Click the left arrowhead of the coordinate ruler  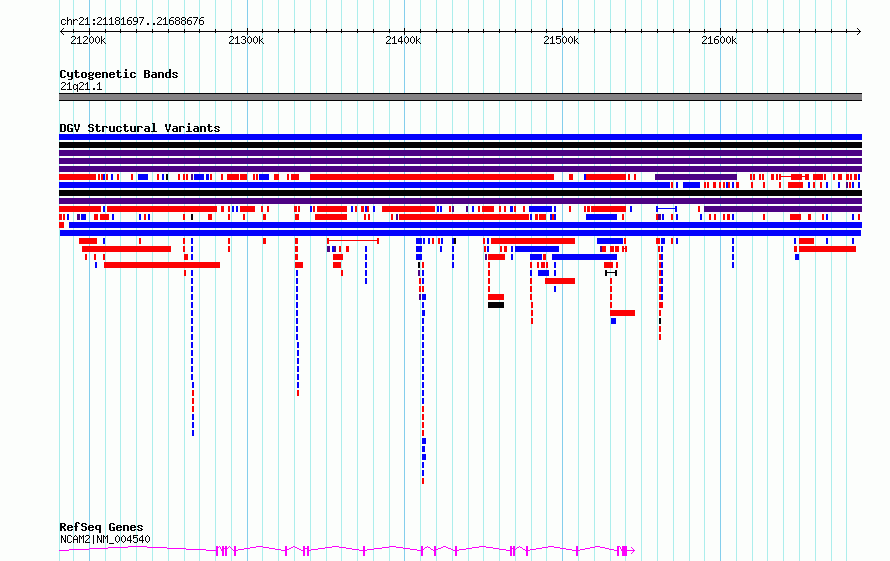click(62, 32)
